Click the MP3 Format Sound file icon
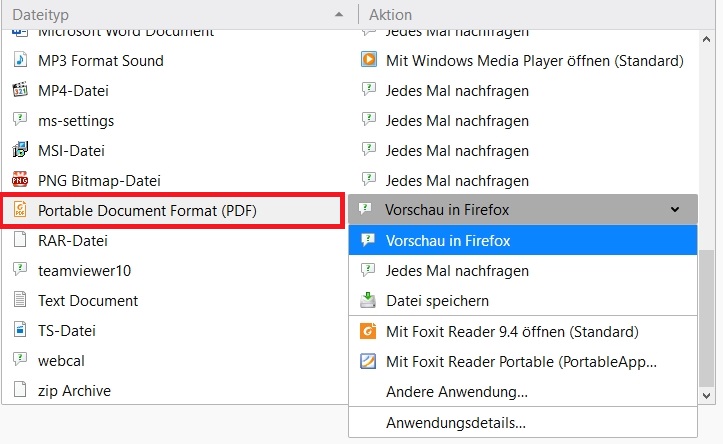The height and width of the screenshot is (444, 723). point(20,60)
